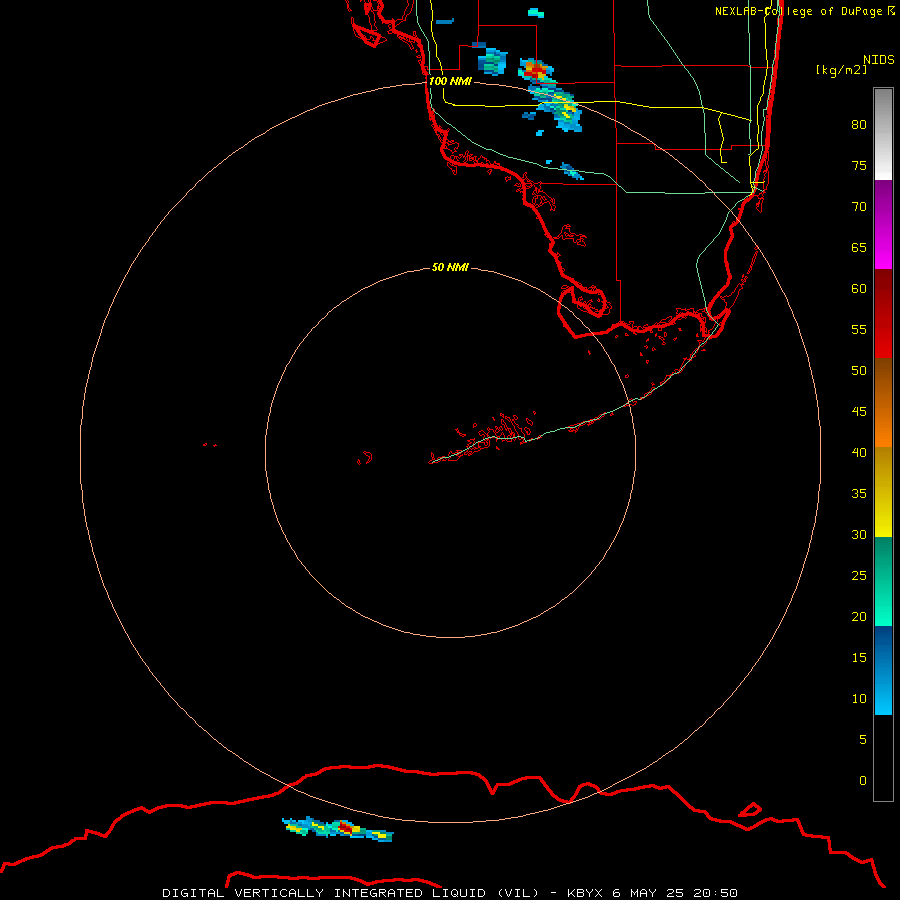Viewport: 900px width, 900px height.
Task: Click the 45 value on the VIL scale
Action: pyautogui.click(x=859, y=412)
